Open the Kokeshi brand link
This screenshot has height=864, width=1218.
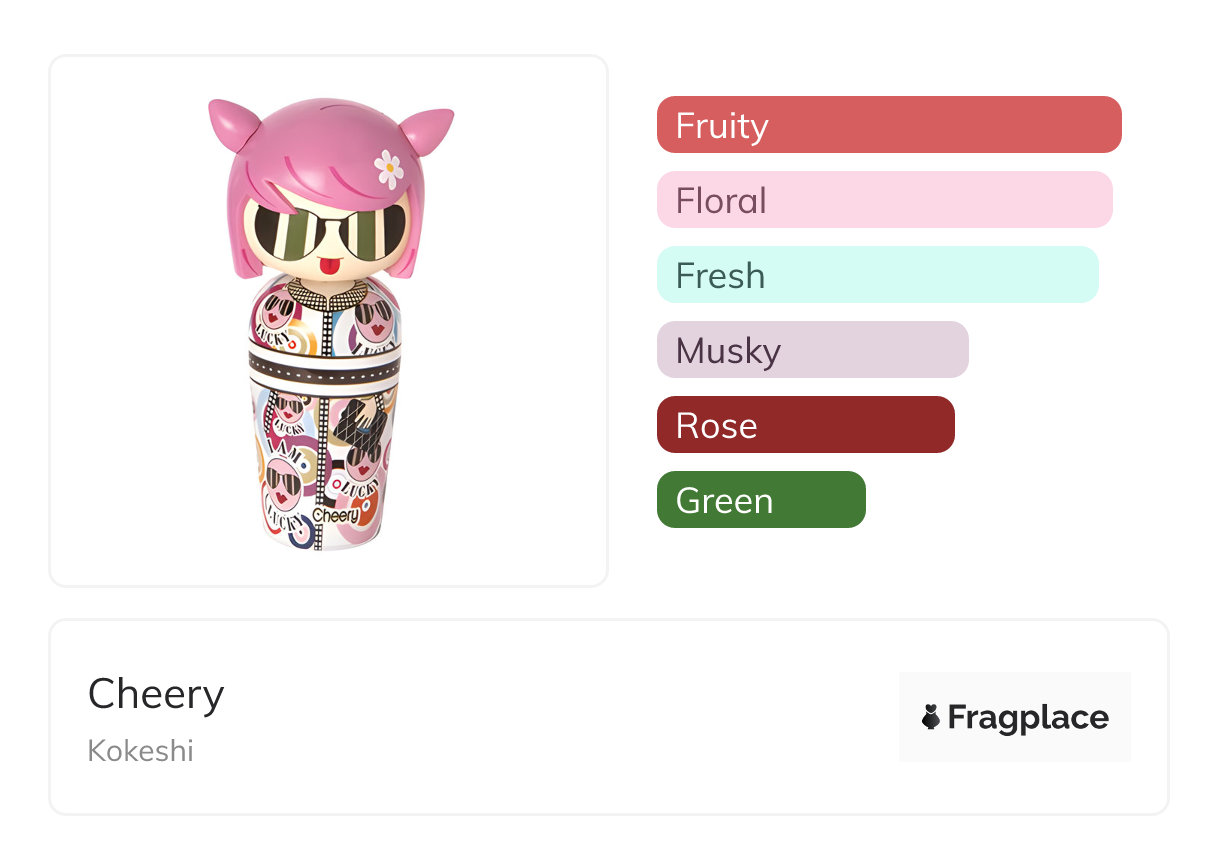pyautogui.click(x=141, y=750)
